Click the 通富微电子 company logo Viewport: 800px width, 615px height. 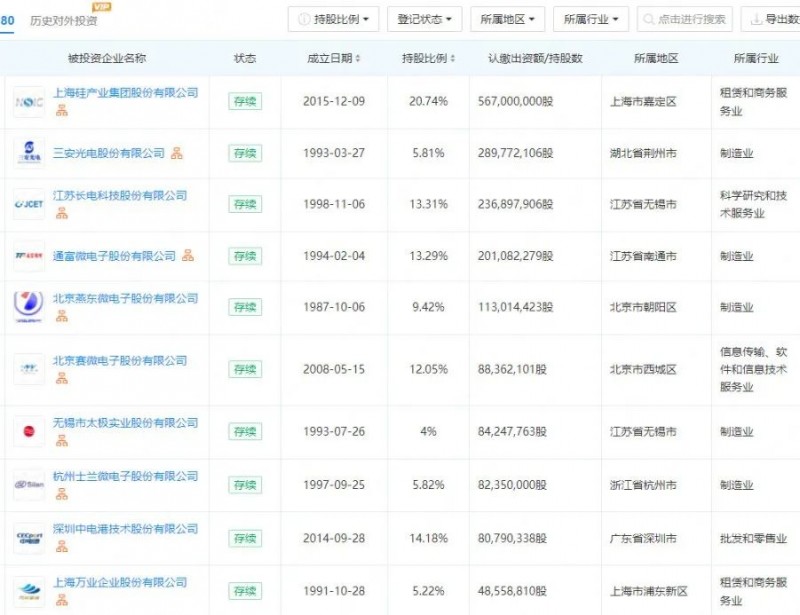pyautogui.click(x=29, y=255)
